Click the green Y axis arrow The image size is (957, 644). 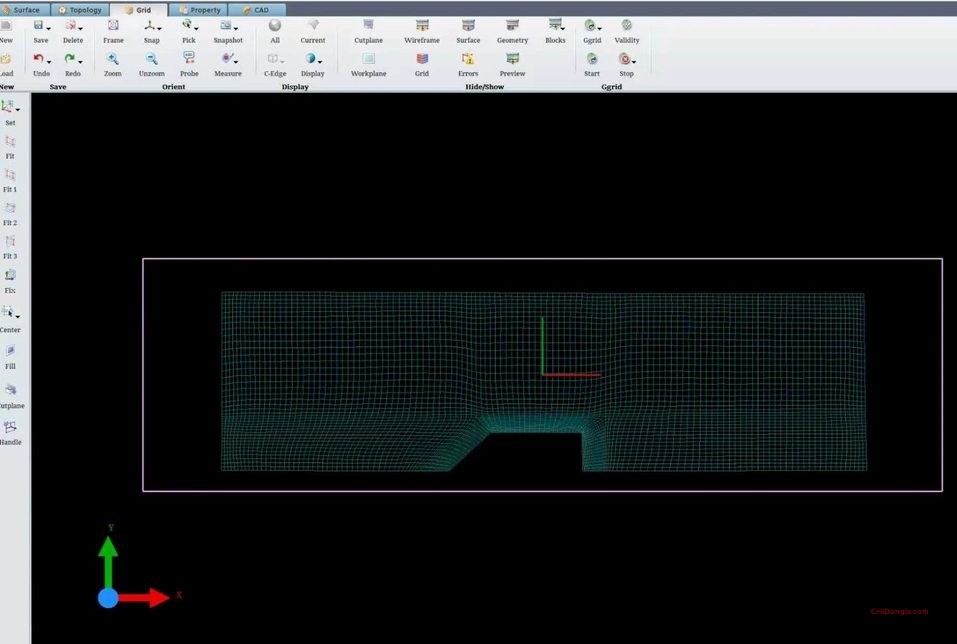tap(108, 562)
